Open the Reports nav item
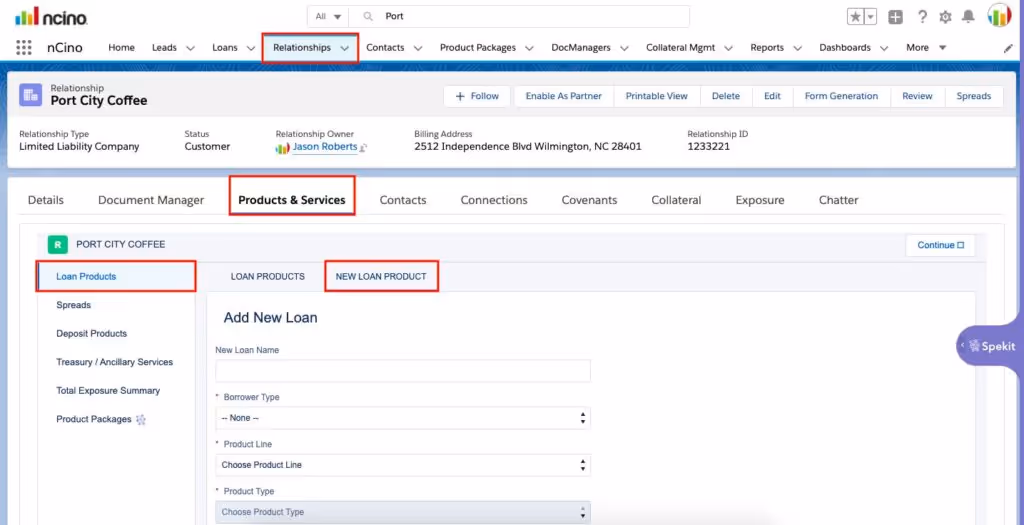 (x=767, y=48)
